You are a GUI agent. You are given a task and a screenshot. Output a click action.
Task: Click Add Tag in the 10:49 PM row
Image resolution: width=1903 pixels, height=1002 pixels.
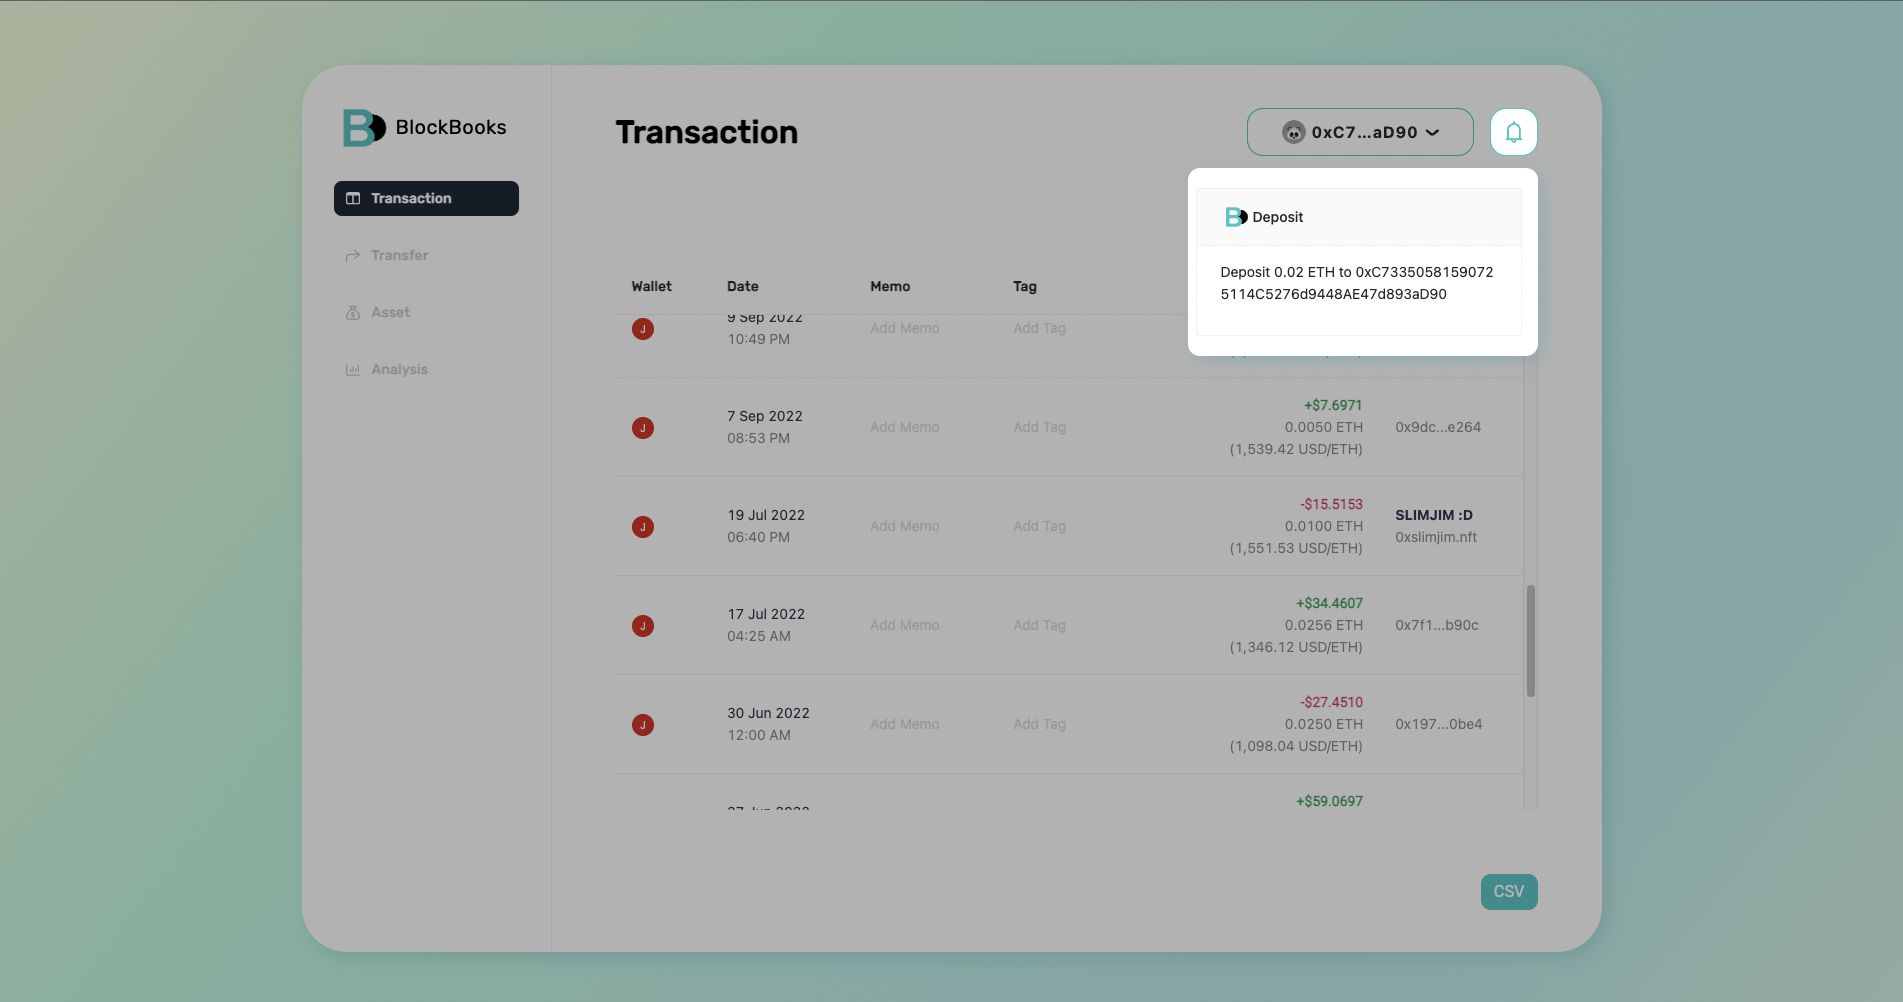1039,328
